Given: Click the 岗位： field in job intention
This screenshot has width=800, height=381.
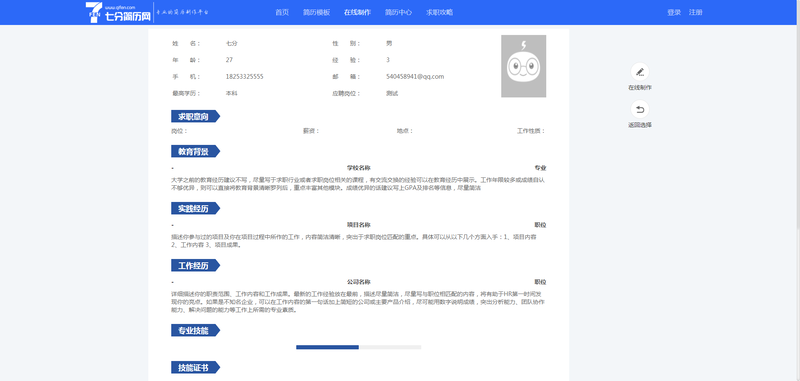Looking at the screenshot, I should point(179,131).
